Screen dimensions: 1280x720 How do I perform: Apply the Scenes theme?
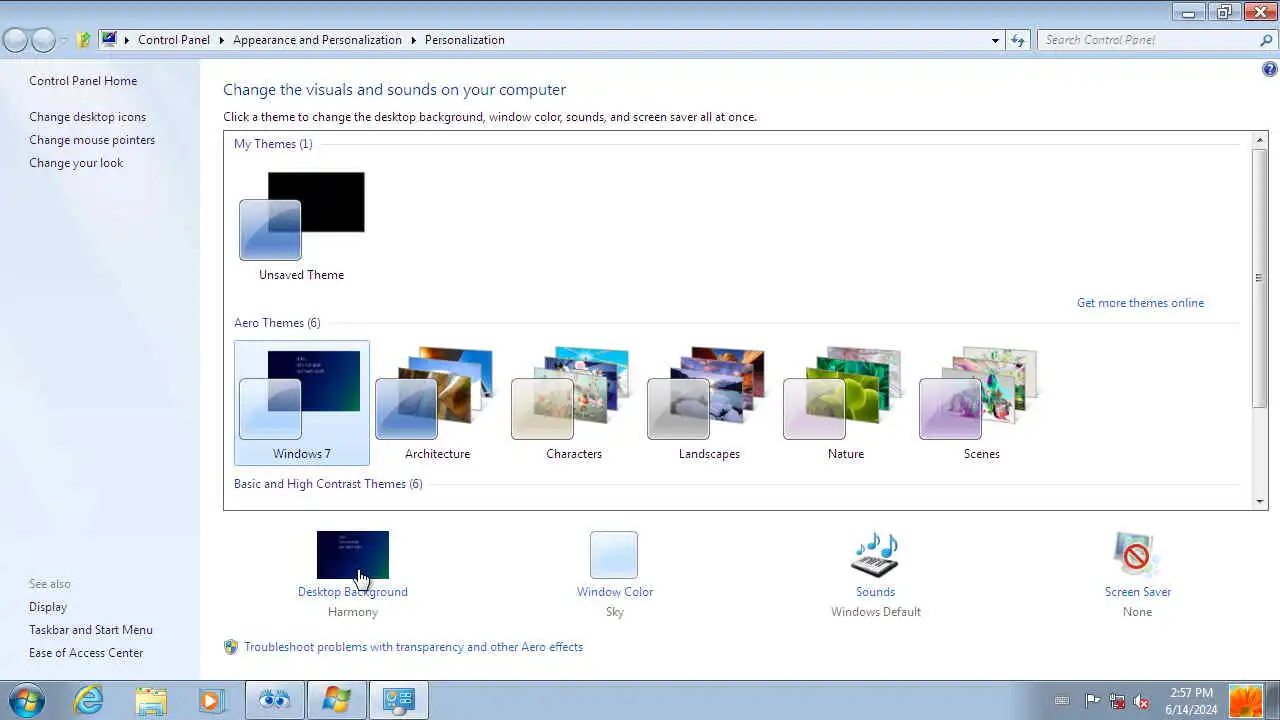tap(981, 403)
